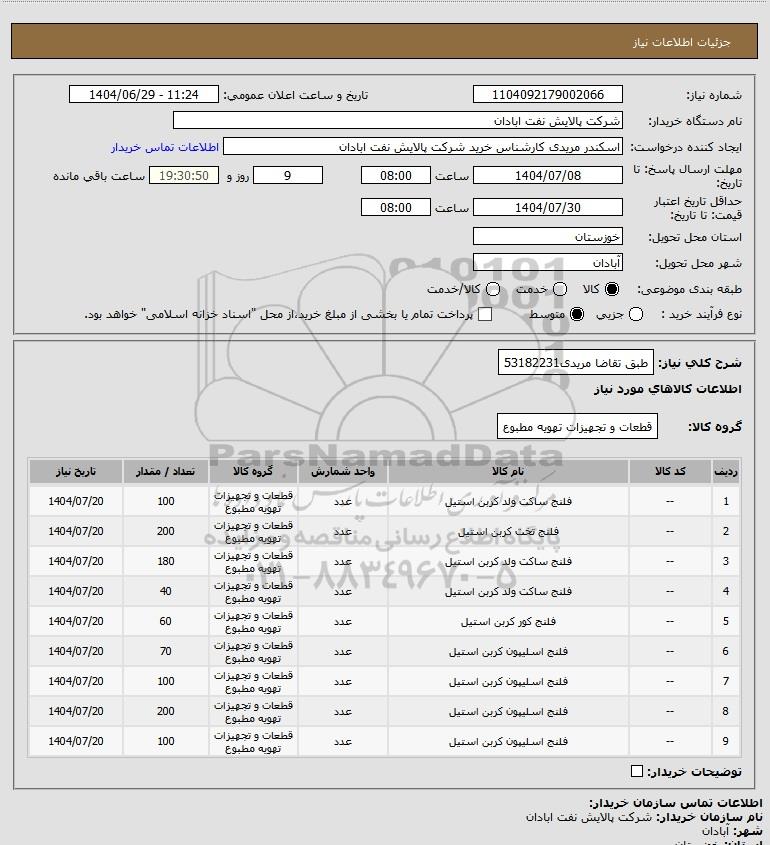Click the remaining time field showing 19:30:50
The height and width of the screenshot is (845, 770).
pyautogui.click(x=183, y=175)
